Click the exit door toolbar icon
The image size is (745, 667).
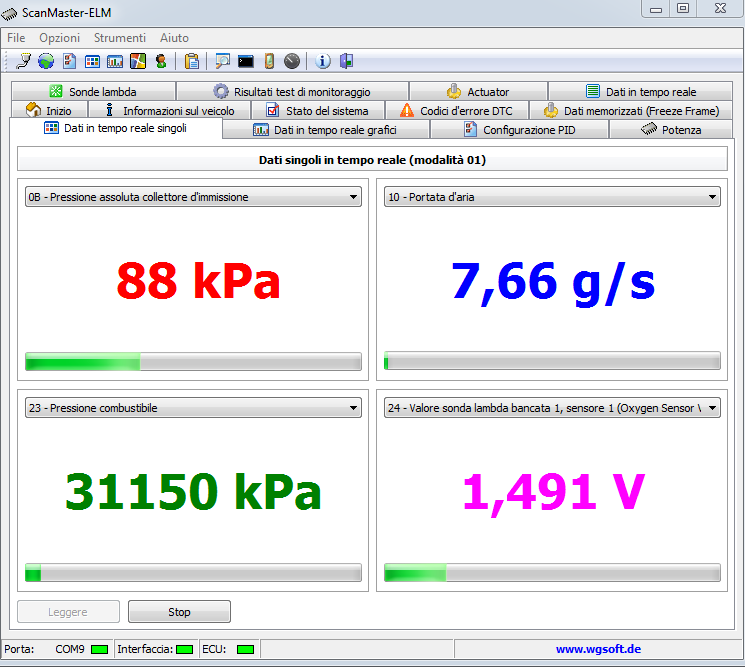click(346, 61)
